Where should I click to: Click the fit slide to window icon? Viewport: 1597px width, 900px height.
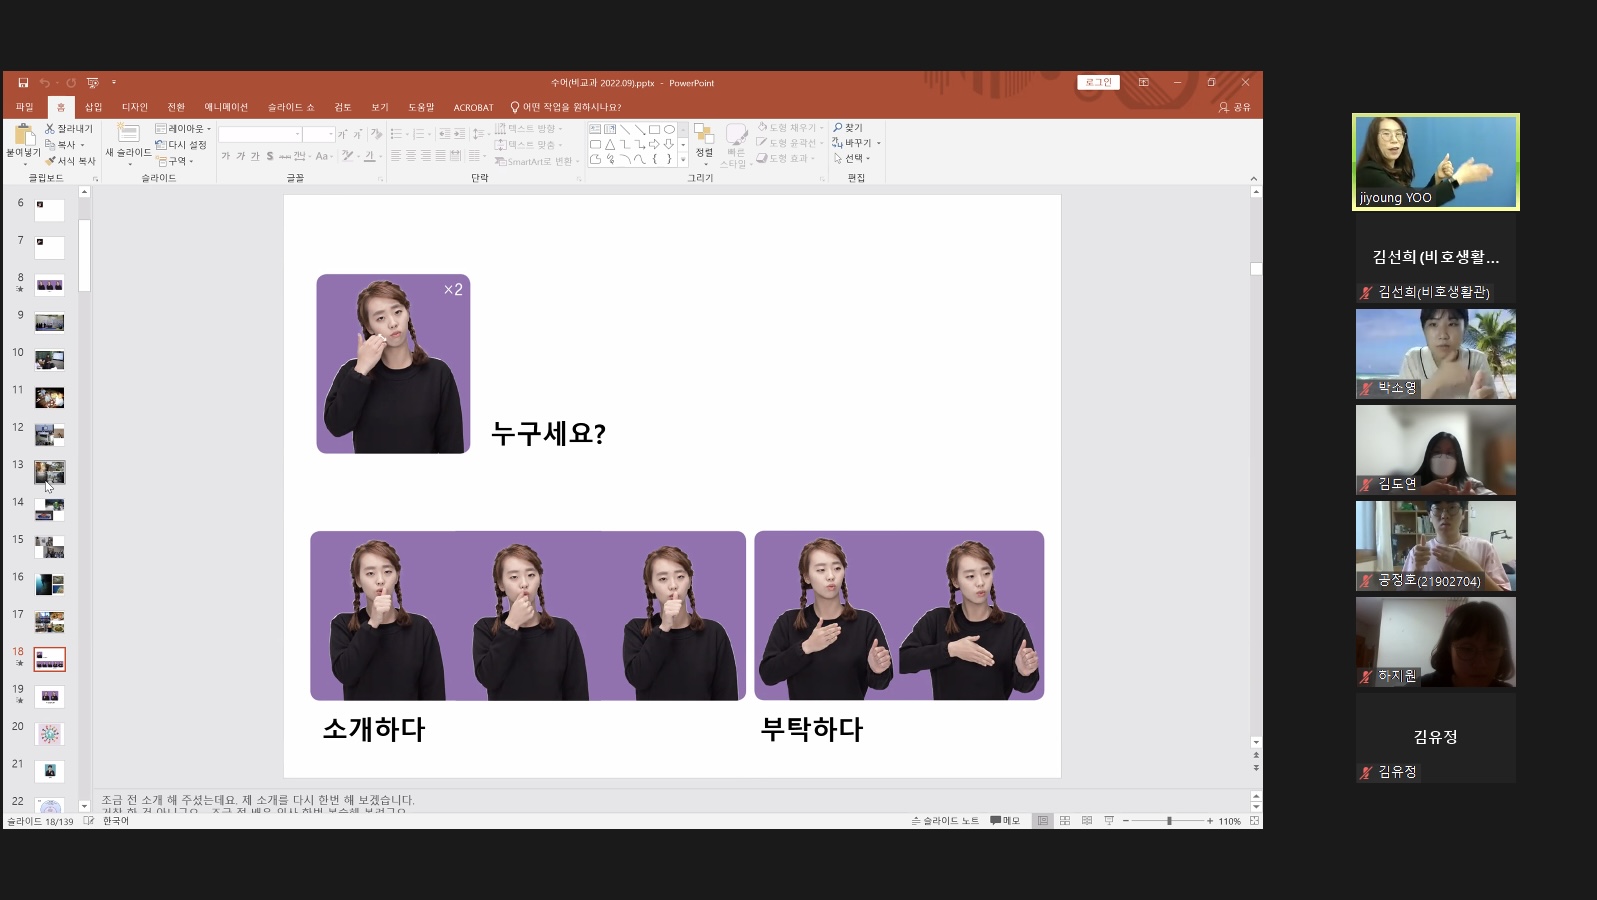click(1254, 821)
